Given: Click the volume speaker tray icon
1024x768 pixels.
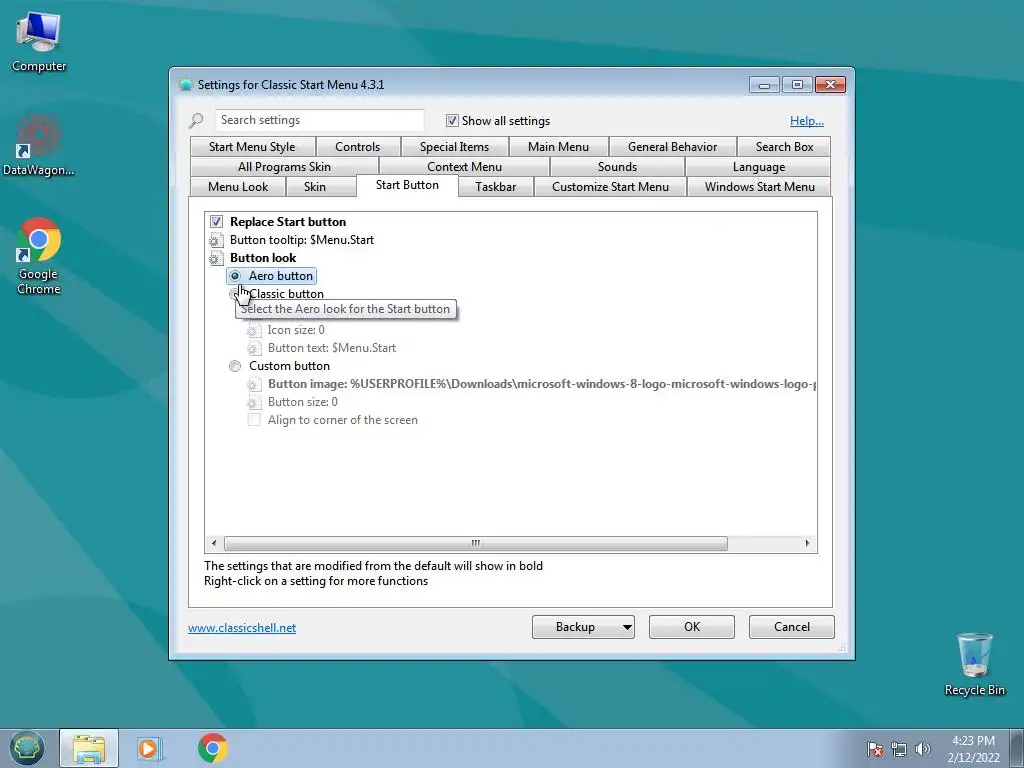Looking at the screenshot, I should click(x=923, y=749).
